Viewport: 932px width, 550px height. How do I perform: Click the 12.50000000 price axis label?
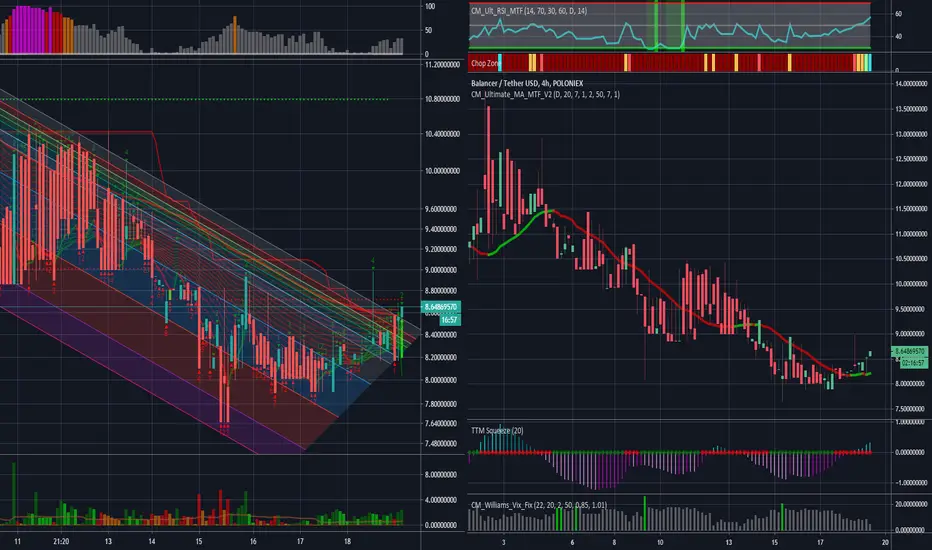pos(911,159)
